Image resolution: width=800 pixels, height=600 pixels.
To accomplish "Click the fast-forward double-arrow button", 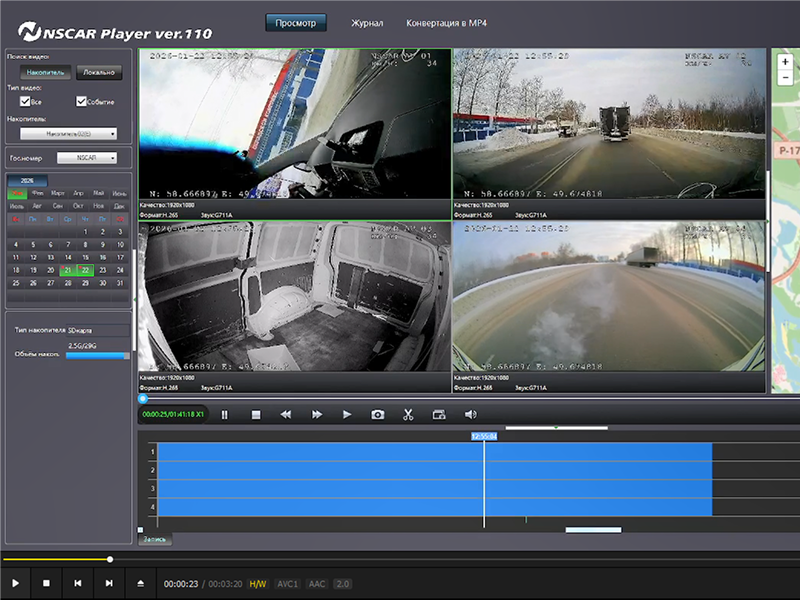I will 317,414.
